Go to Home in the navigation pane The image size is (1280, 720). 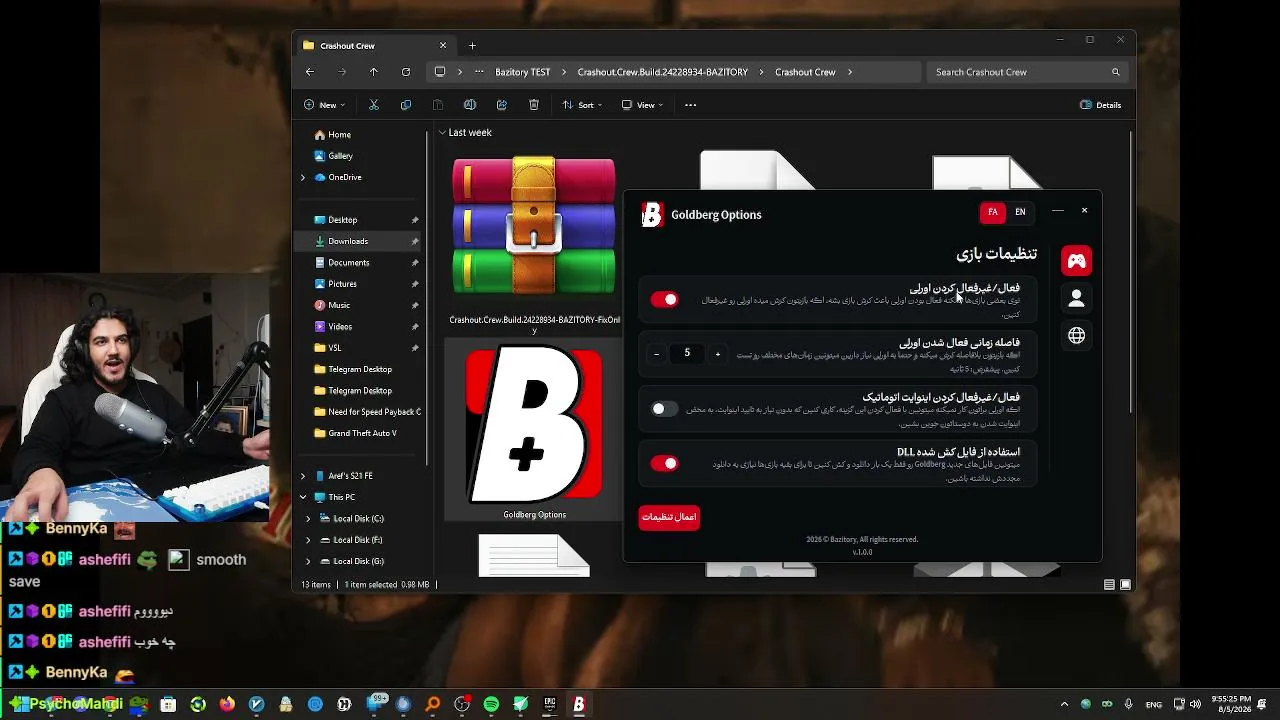coord(339,135)
